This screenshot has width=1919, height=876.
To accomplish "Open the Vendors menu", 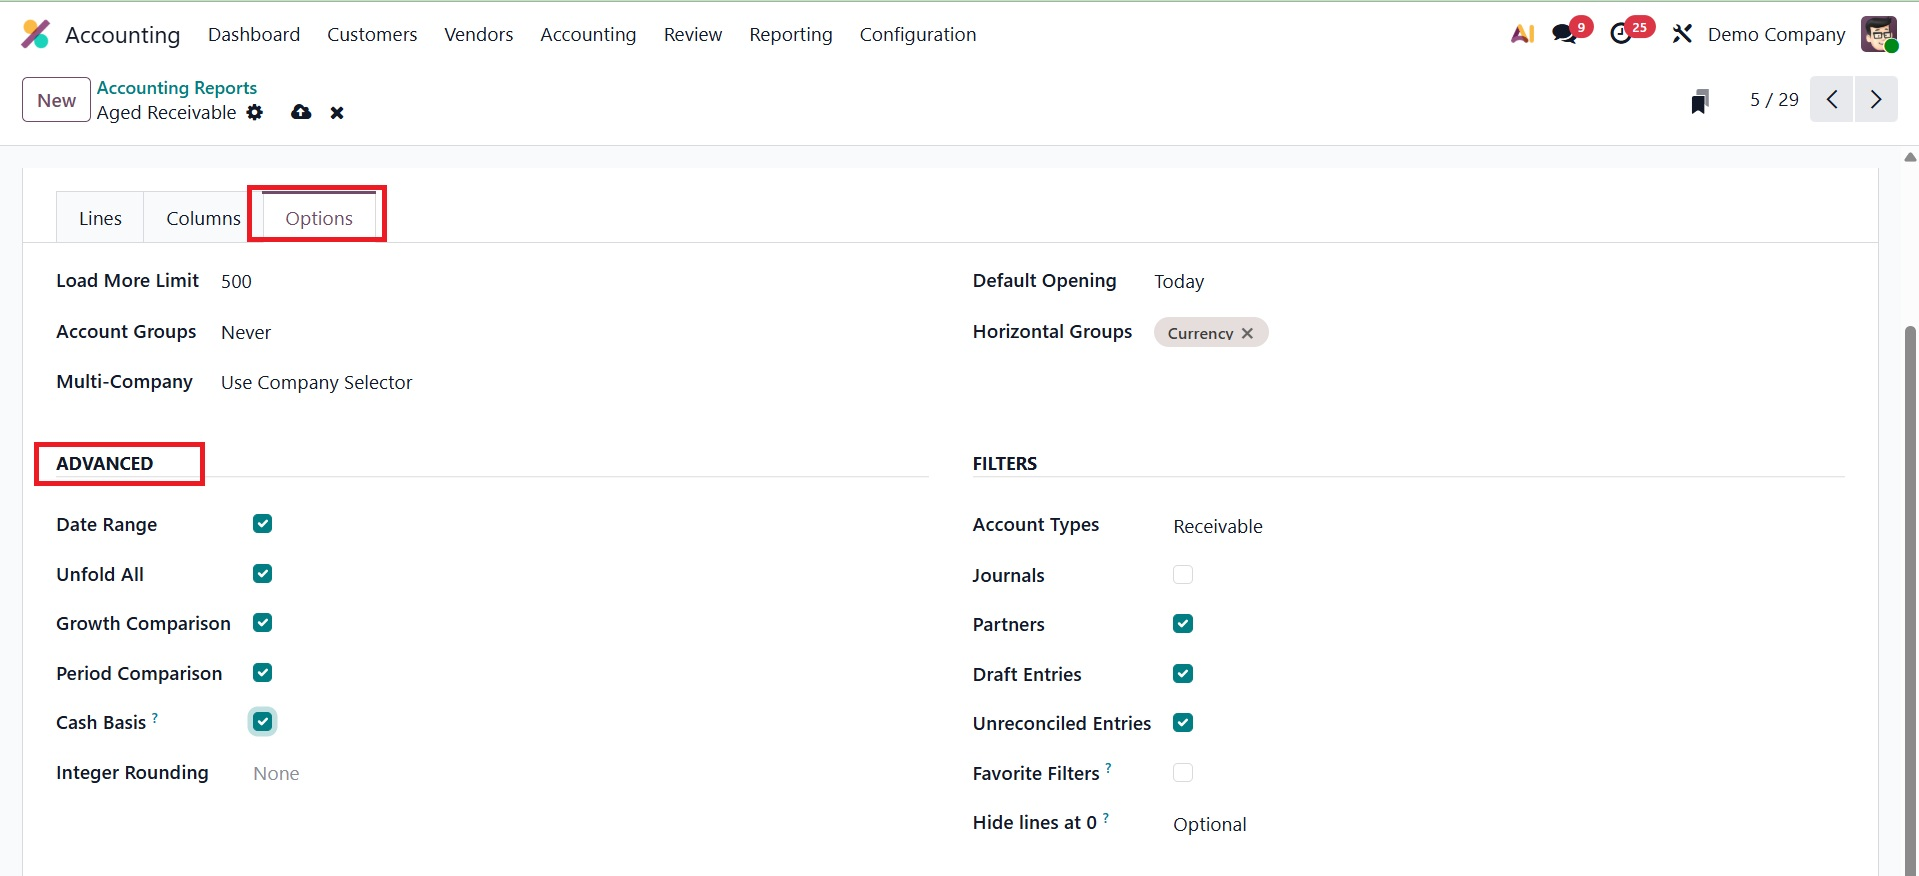I will pyautogui.click(x=479, y=34).
